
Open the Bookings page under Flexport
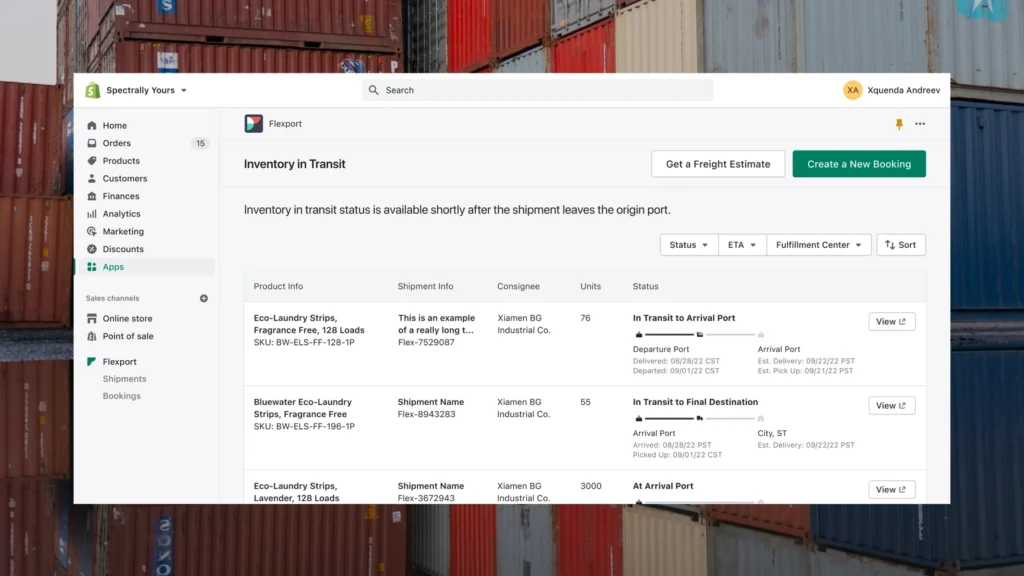(121, 395)
